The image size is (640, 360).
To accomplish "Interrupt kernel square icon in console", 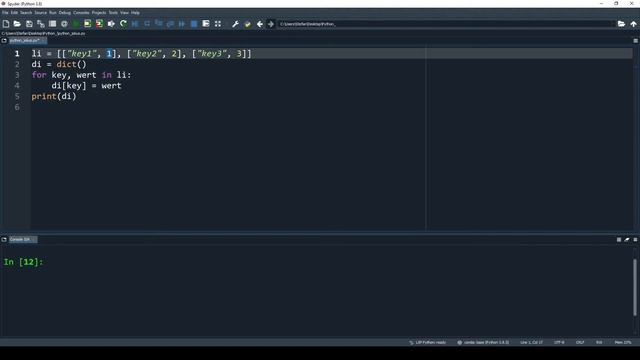I will tap(619, 240).
